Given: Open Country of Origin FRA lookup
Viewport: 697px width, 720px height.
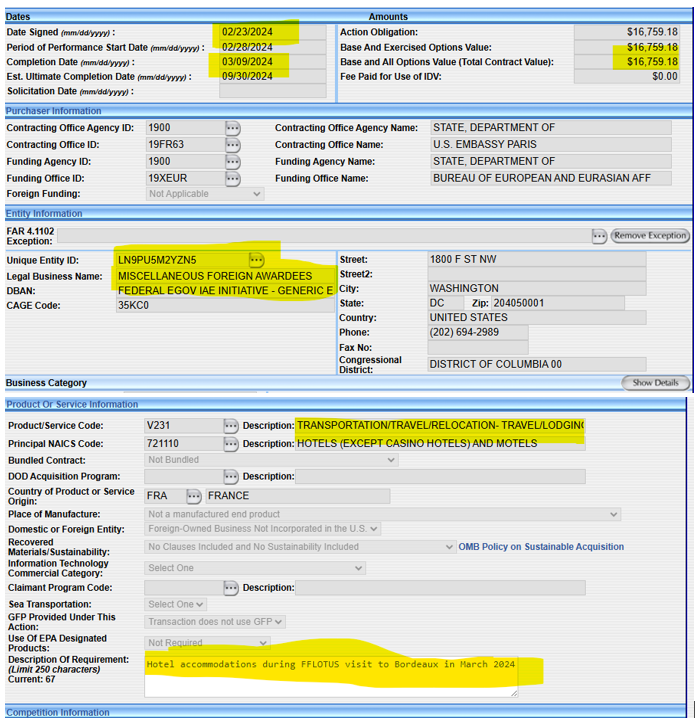Looking at the screenshot, I should [194, 496].
